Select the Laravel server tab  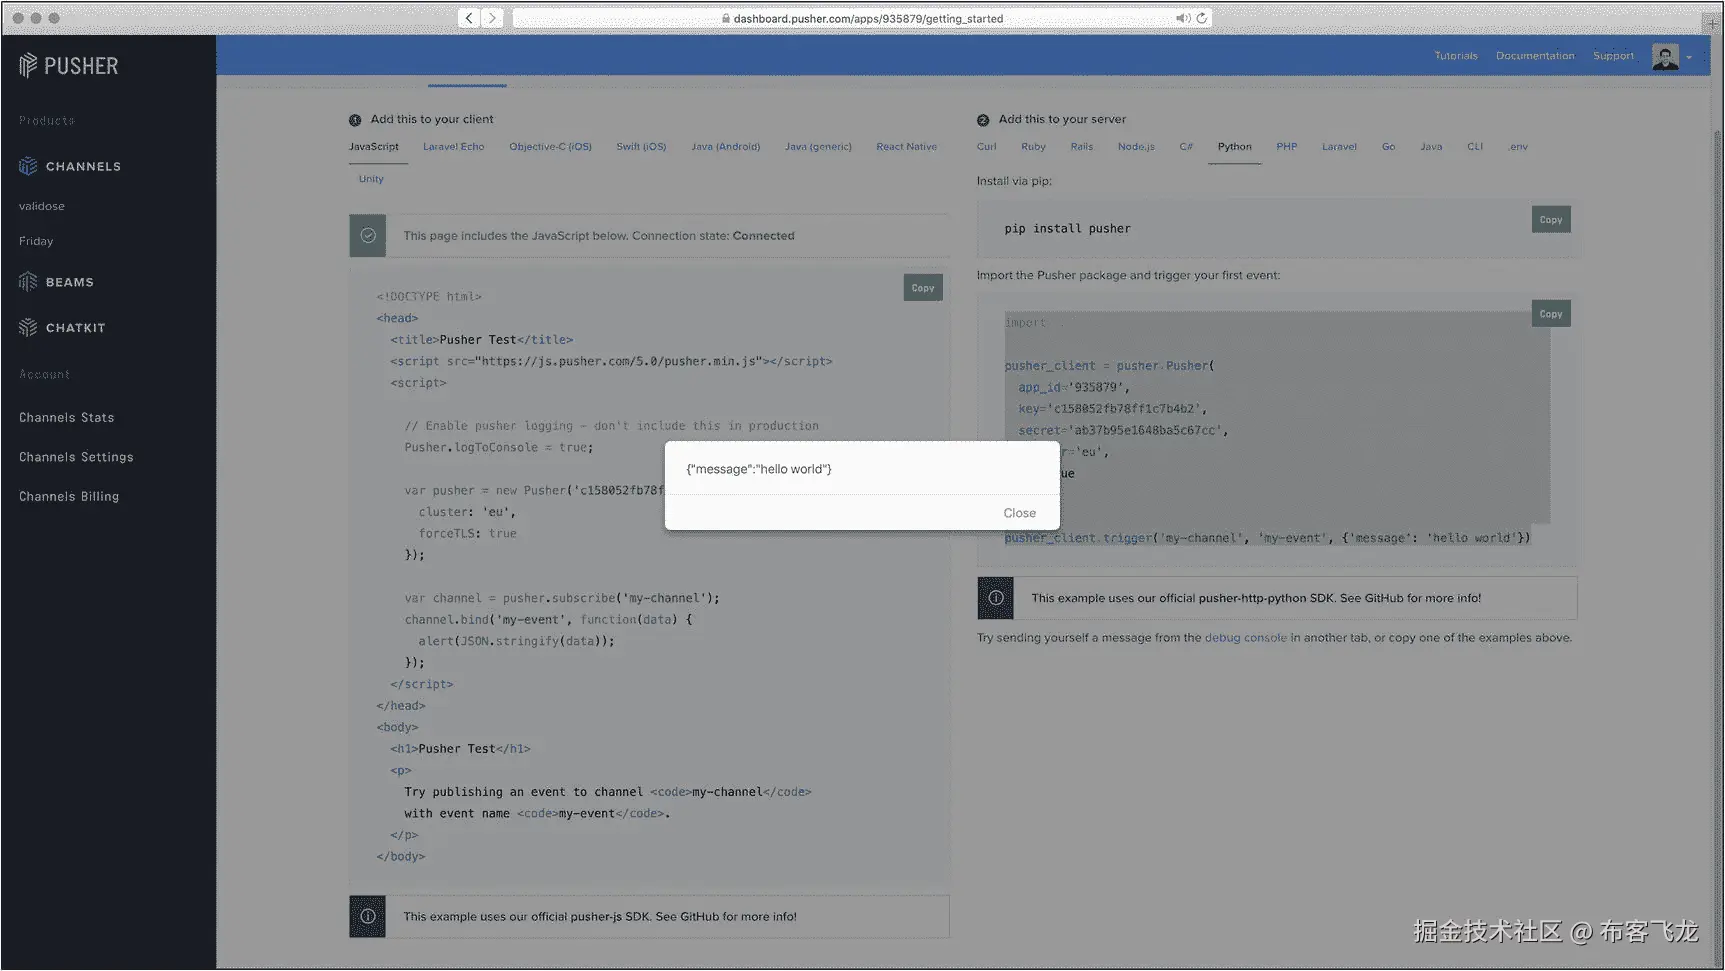[1340, 147]
